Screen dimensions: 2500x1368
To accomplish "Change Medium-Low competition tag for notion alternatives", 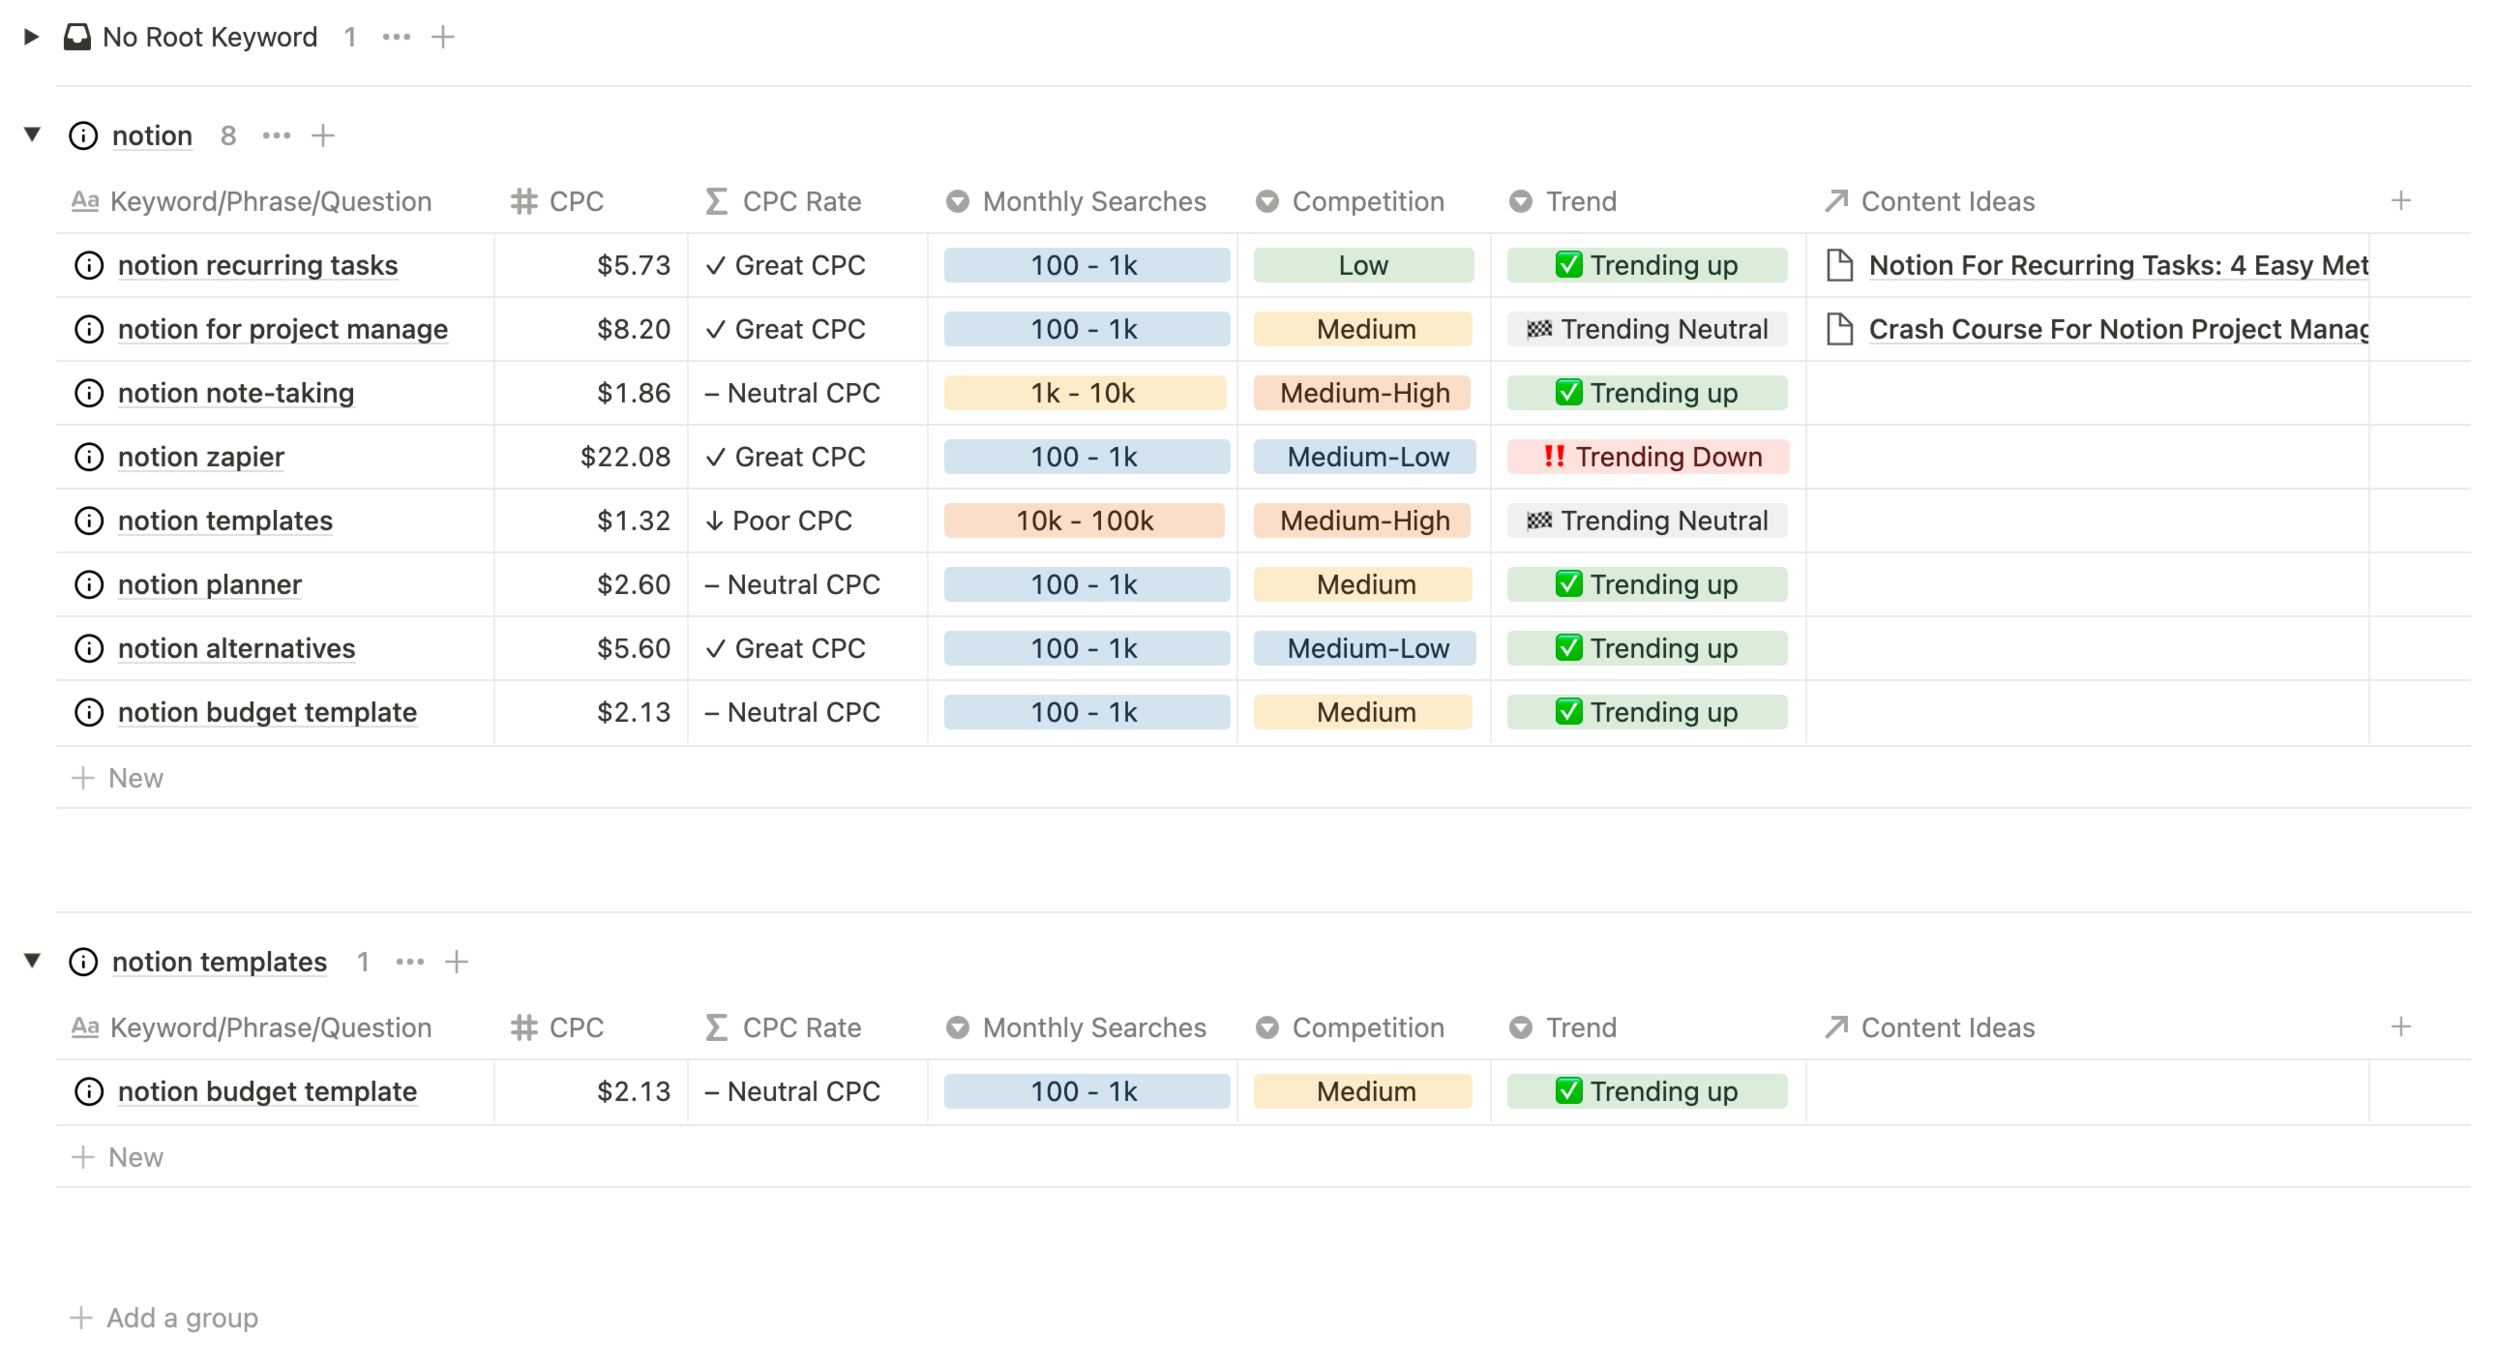I will click(x=1364, y=648).
